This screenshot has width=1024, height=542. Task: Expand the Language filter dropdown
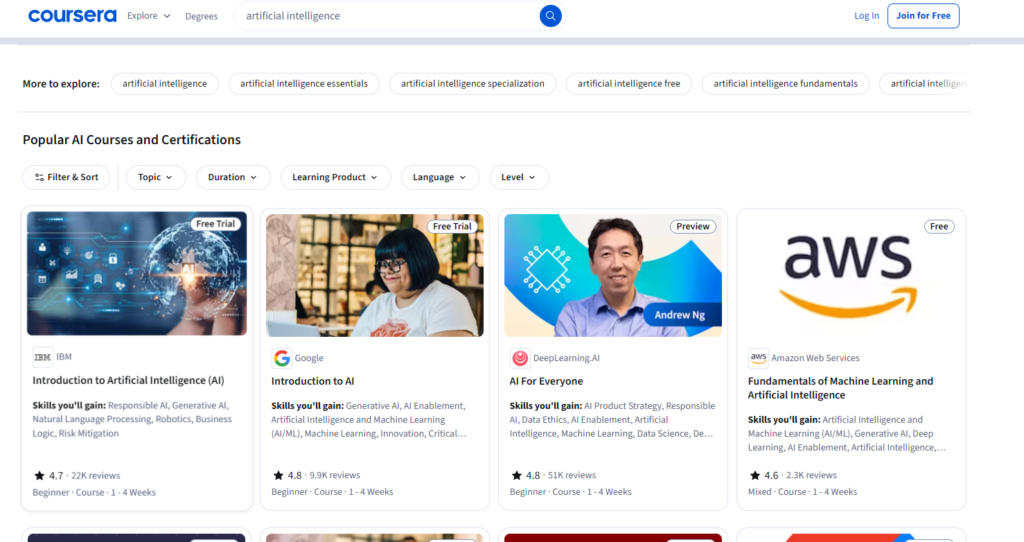440,177
